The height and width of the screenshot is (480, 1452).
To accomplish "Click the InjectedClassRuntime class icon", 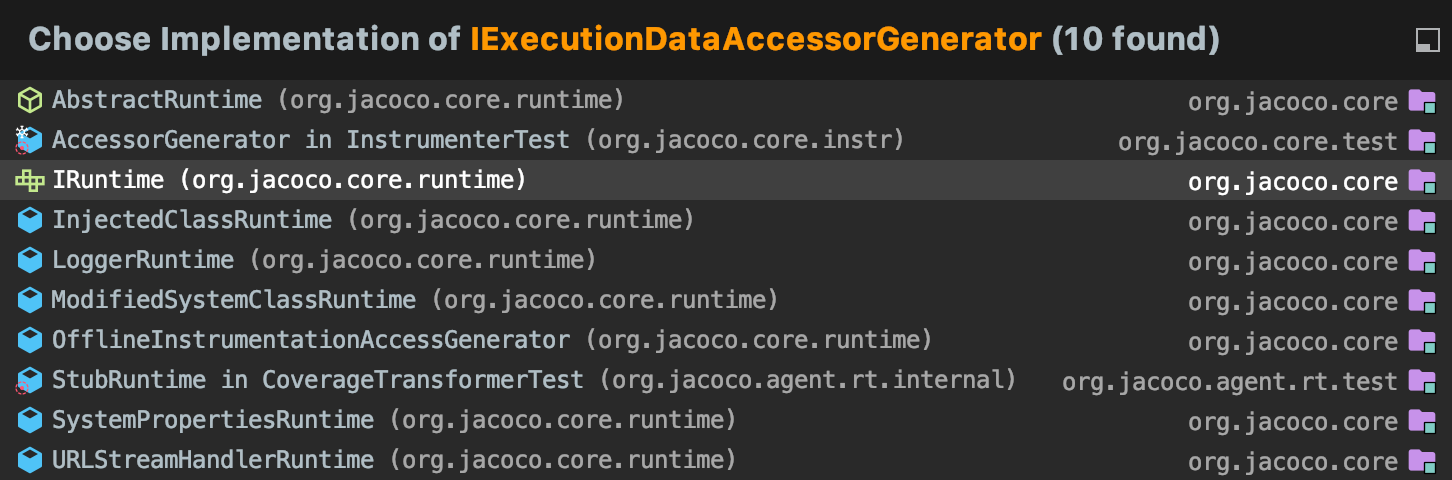I will 30,220.
